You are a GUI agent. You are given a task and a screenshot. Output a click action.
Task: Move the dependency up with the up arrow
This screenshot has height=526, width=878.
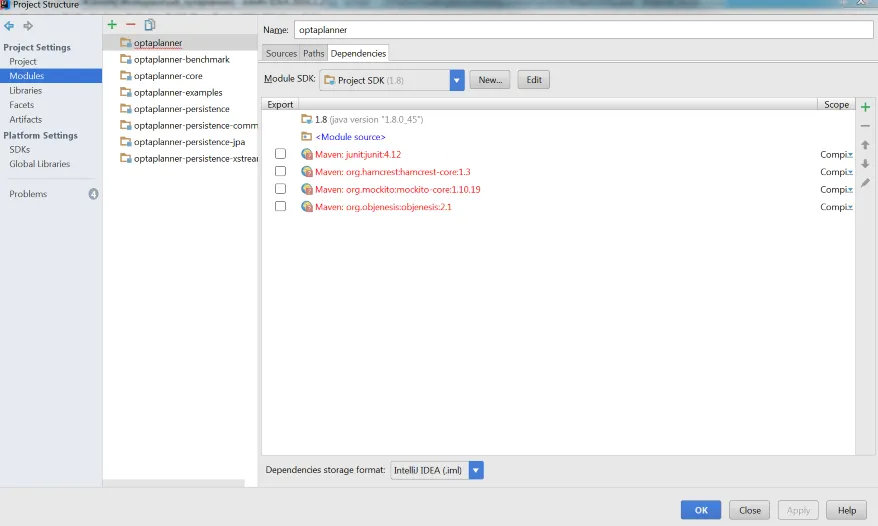tap(865, 145)
